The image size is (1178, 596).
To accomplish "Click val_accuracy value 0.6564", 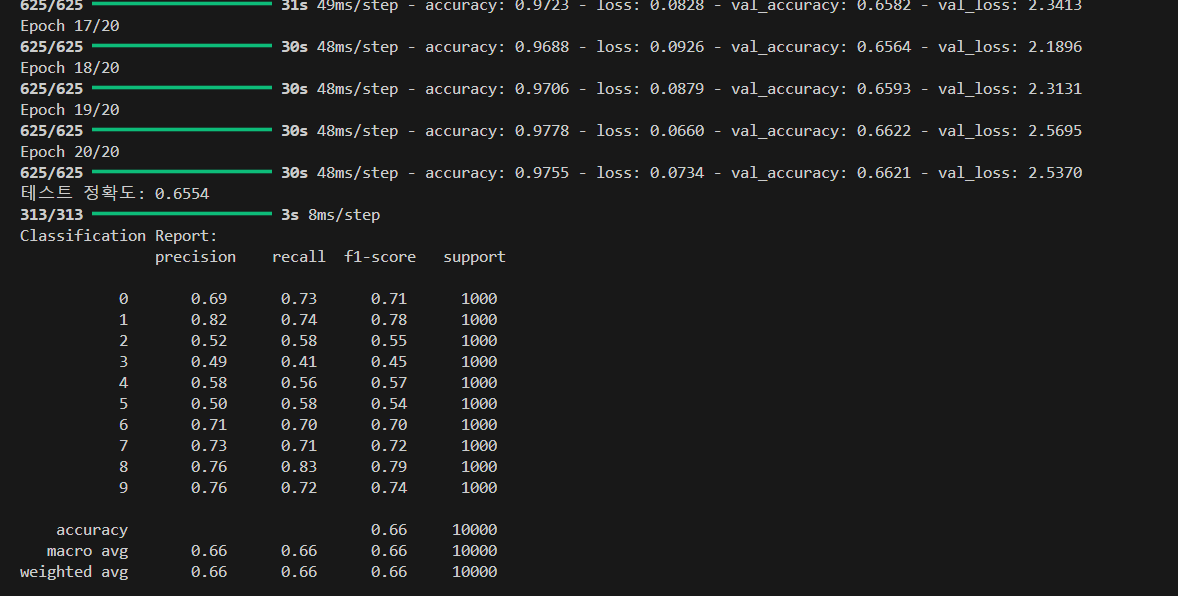I will coord(884,47).
